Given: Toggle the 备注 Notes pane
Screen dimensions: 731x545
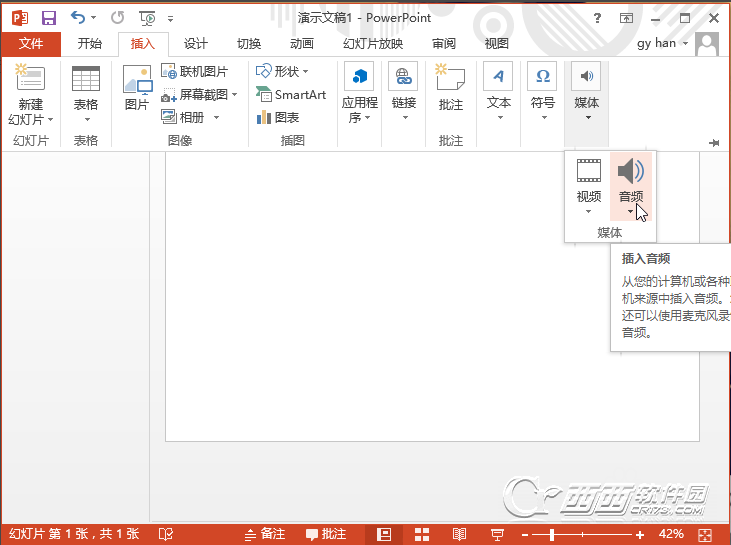Looking at the screenshot, I should click(x=265, y=534).
